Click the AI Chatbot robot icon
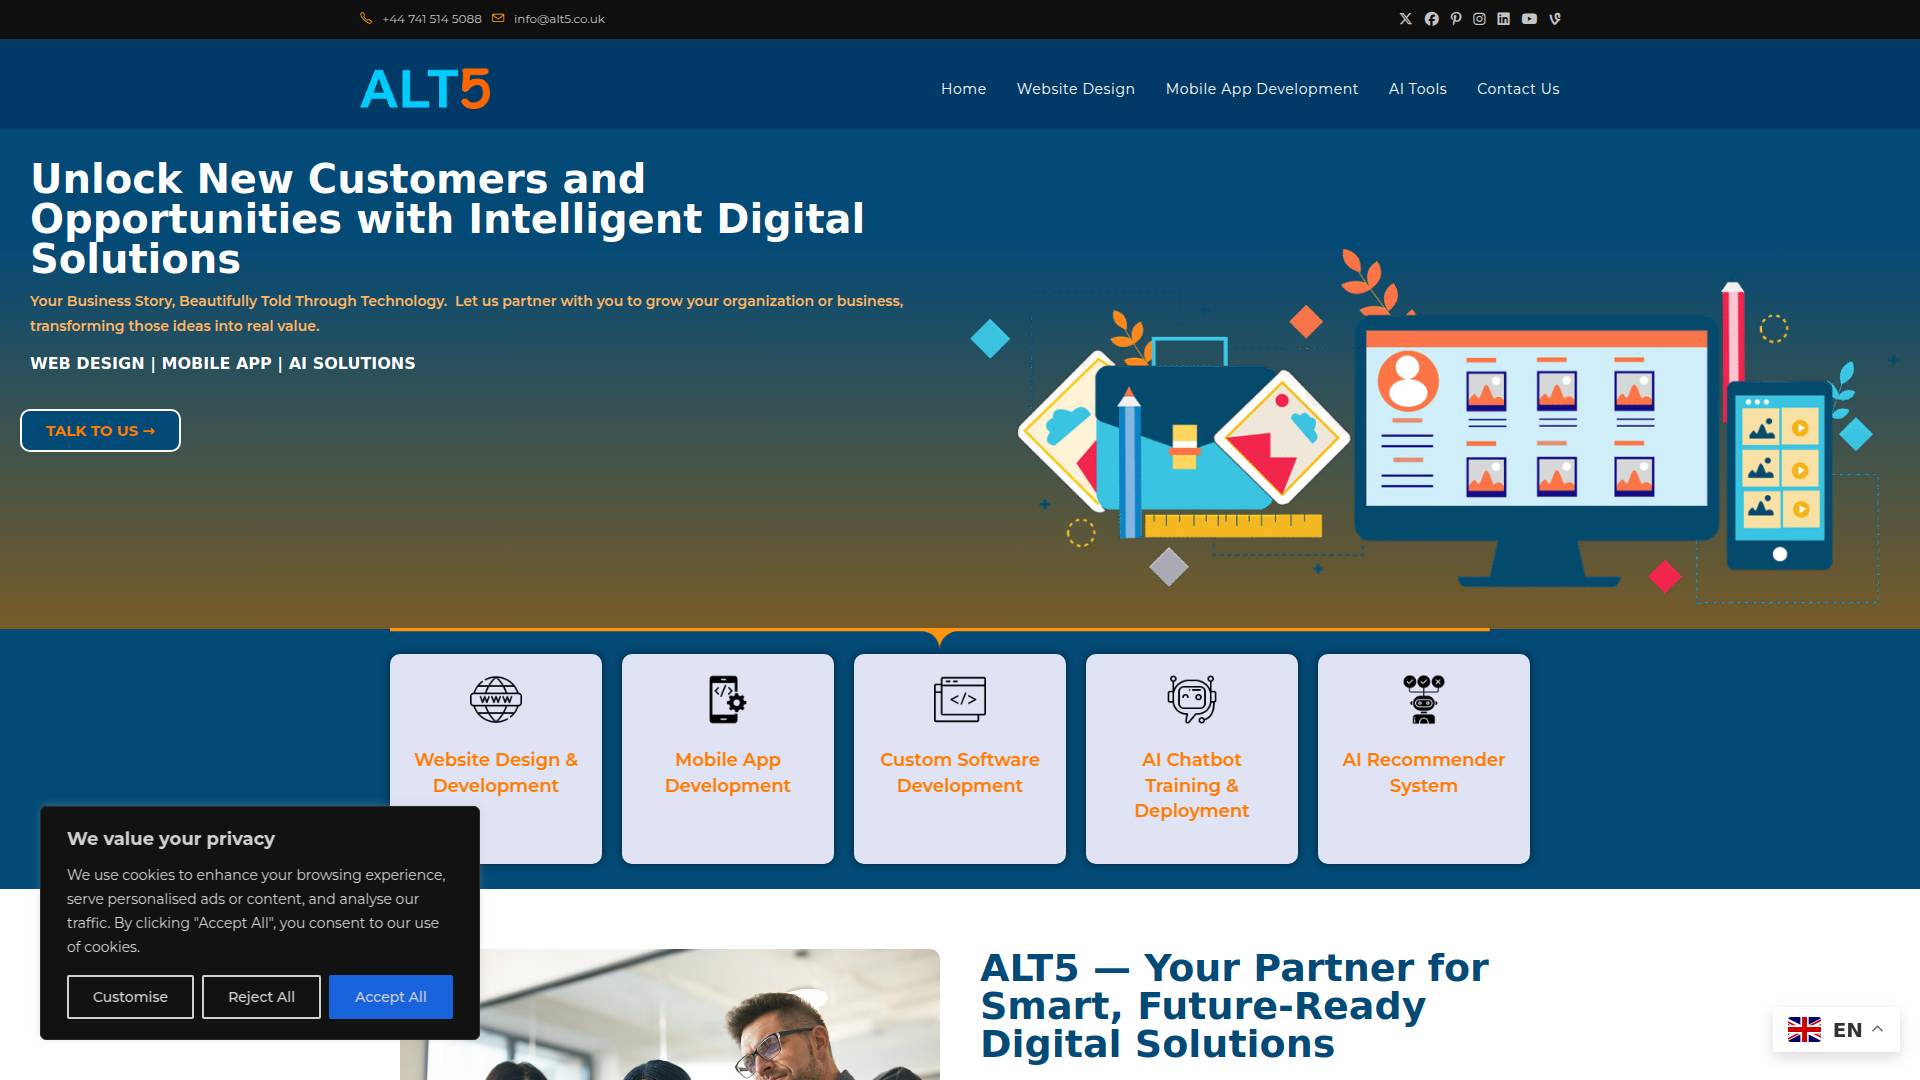This screenshot has height=1080, width=1920. [x=1191, y=699]
